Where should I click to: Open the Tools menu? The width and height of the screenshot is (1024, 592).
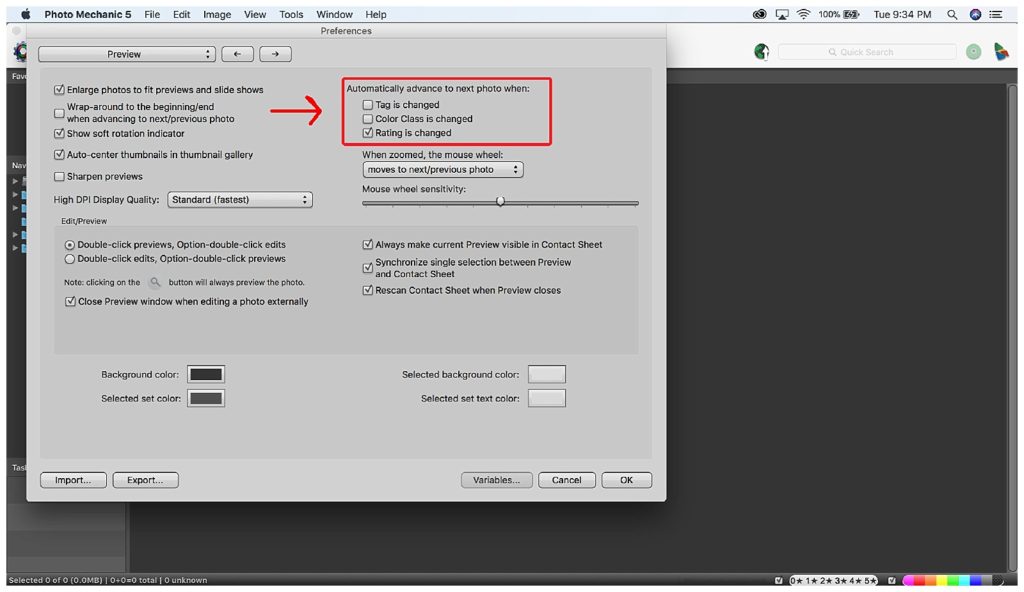291,14
